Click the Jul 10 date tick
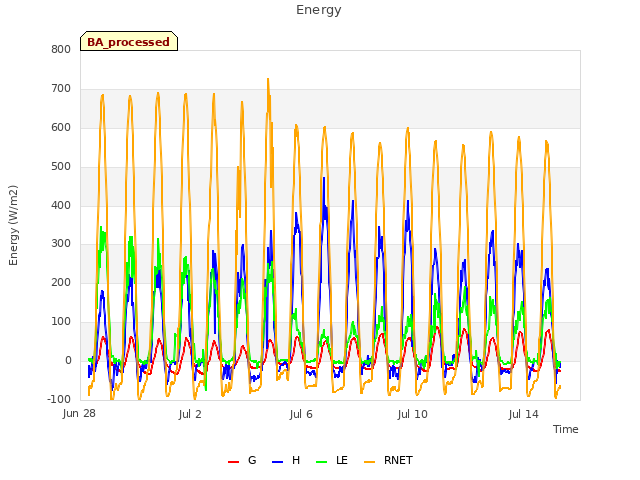Screen dimensions: 640x480 tap(413, 415)
